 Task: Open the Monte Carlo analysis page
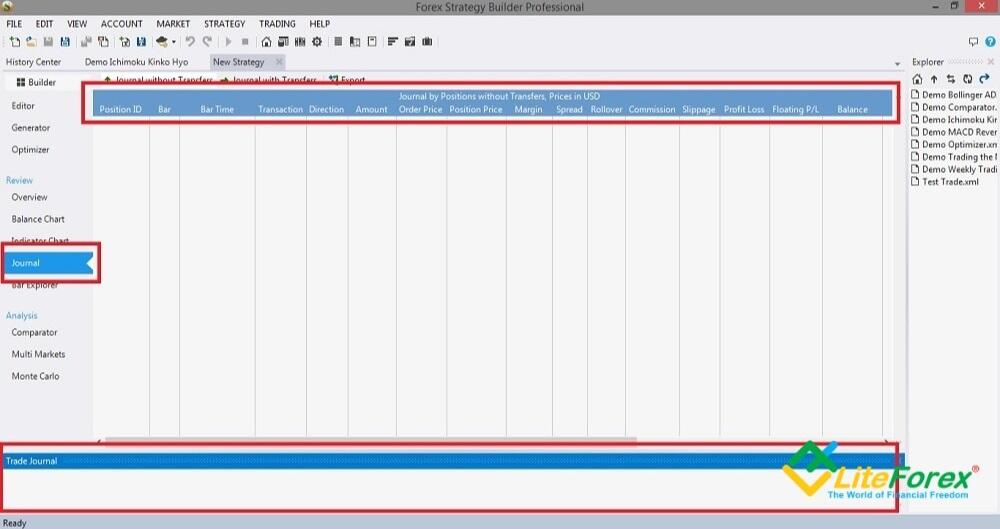pyautogui.click(x=35, y=376)
